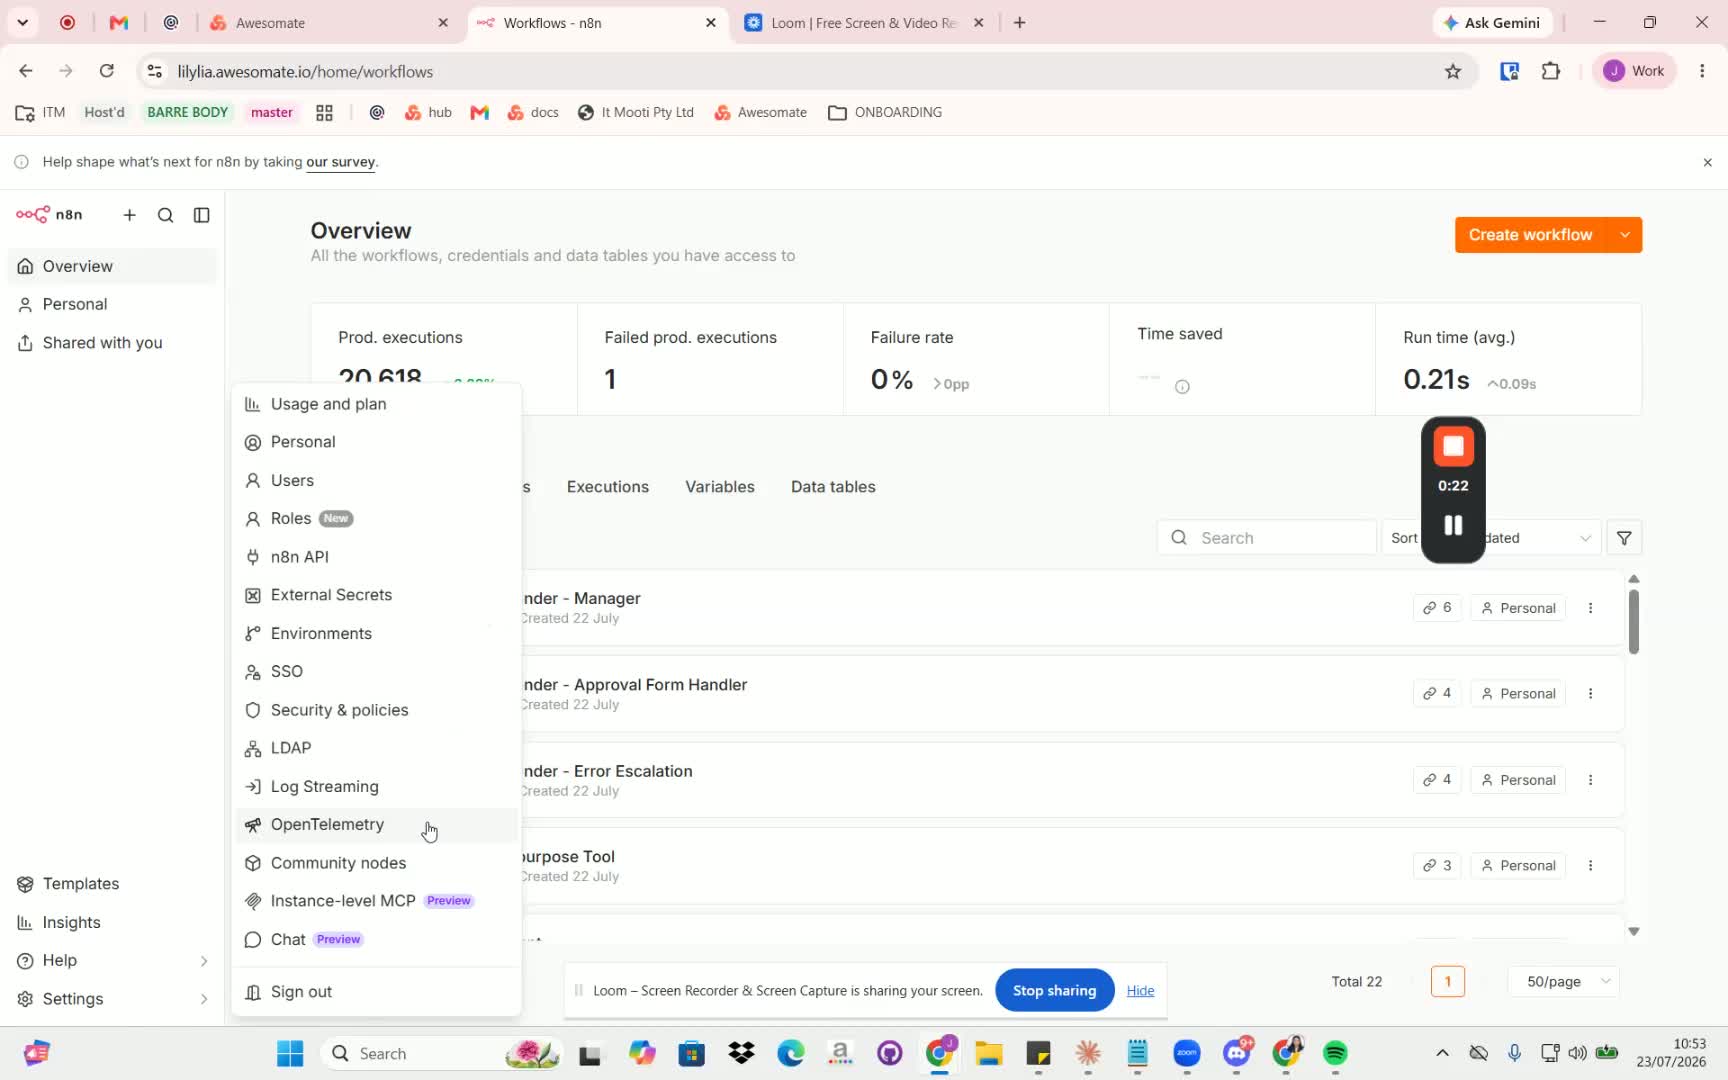The width and height of the screenshot is (1728, 1080).
Task: Open Chrome bookmark apps grid icon
Action: pyautogui.click(x=324, y=113)
